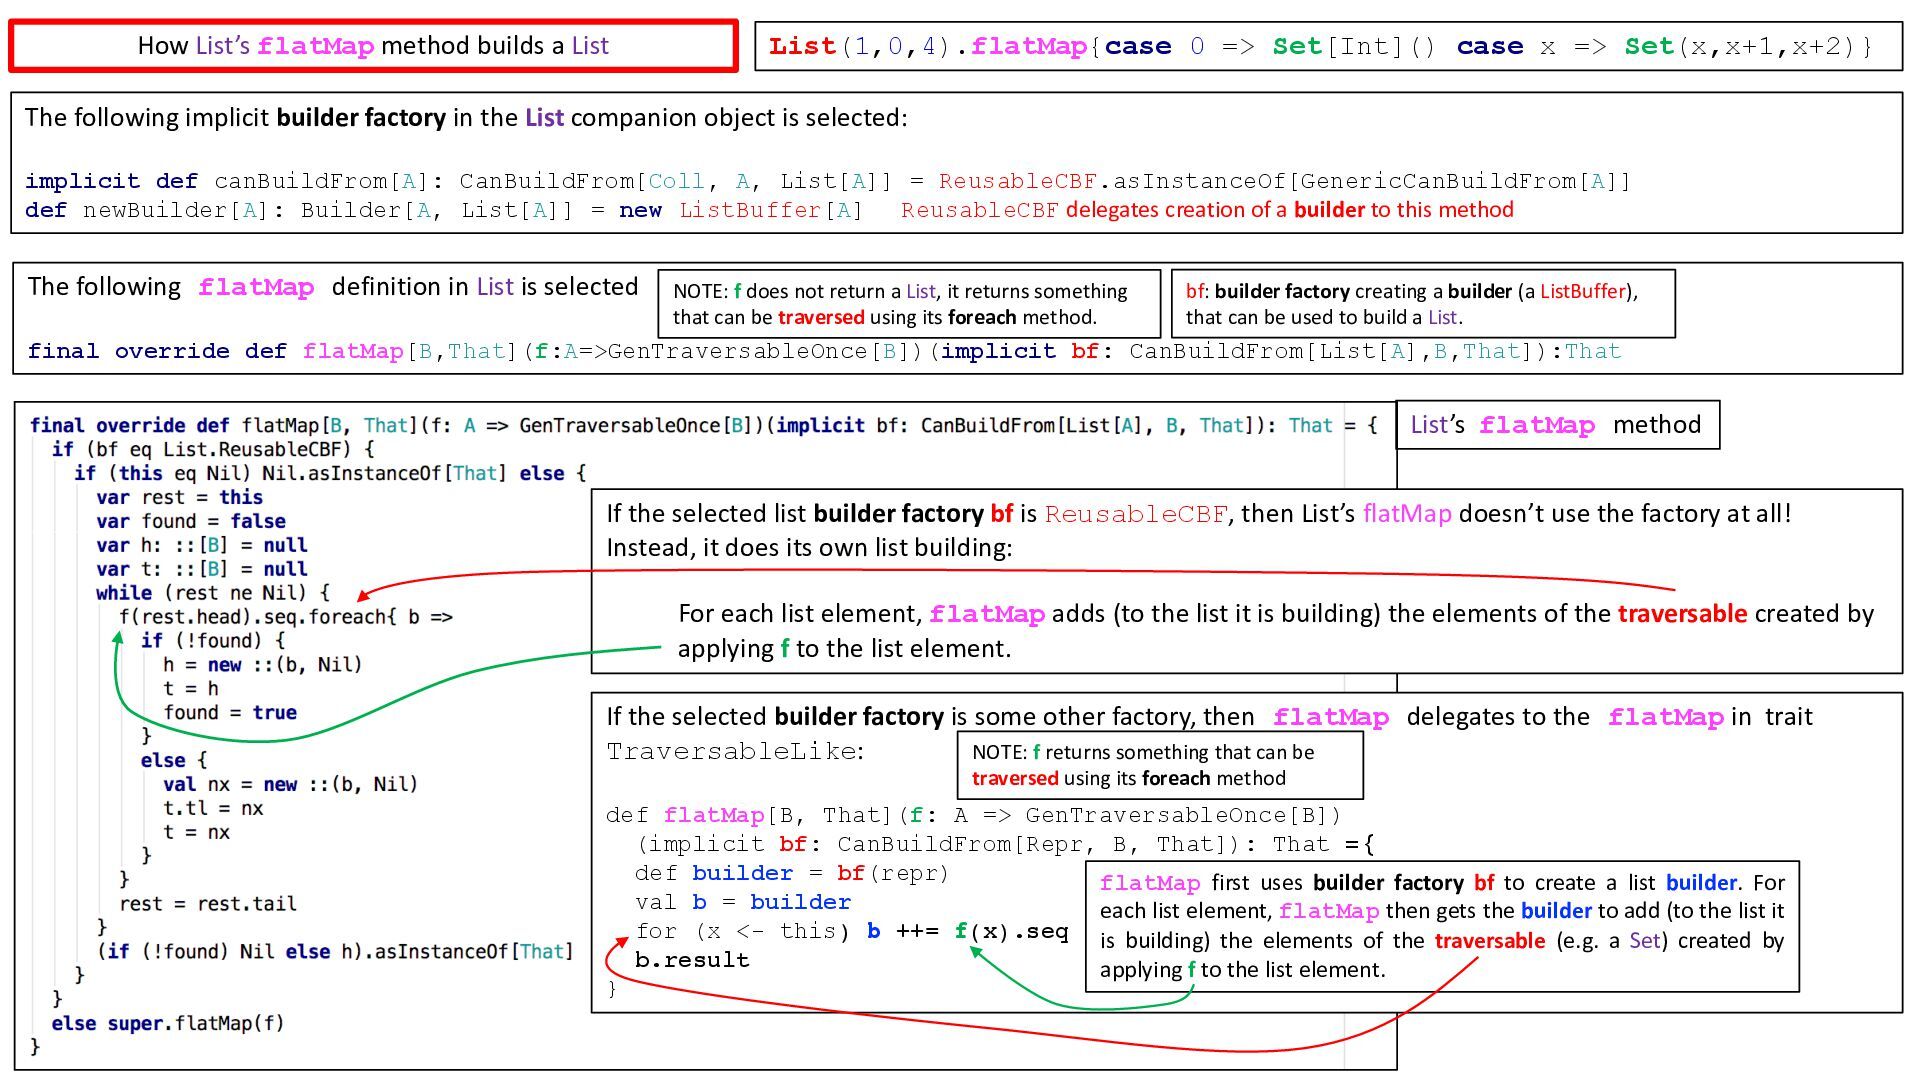
Task: Click the line "implicit def canBuildFrom[A]"
Action: tap(828, 181)
